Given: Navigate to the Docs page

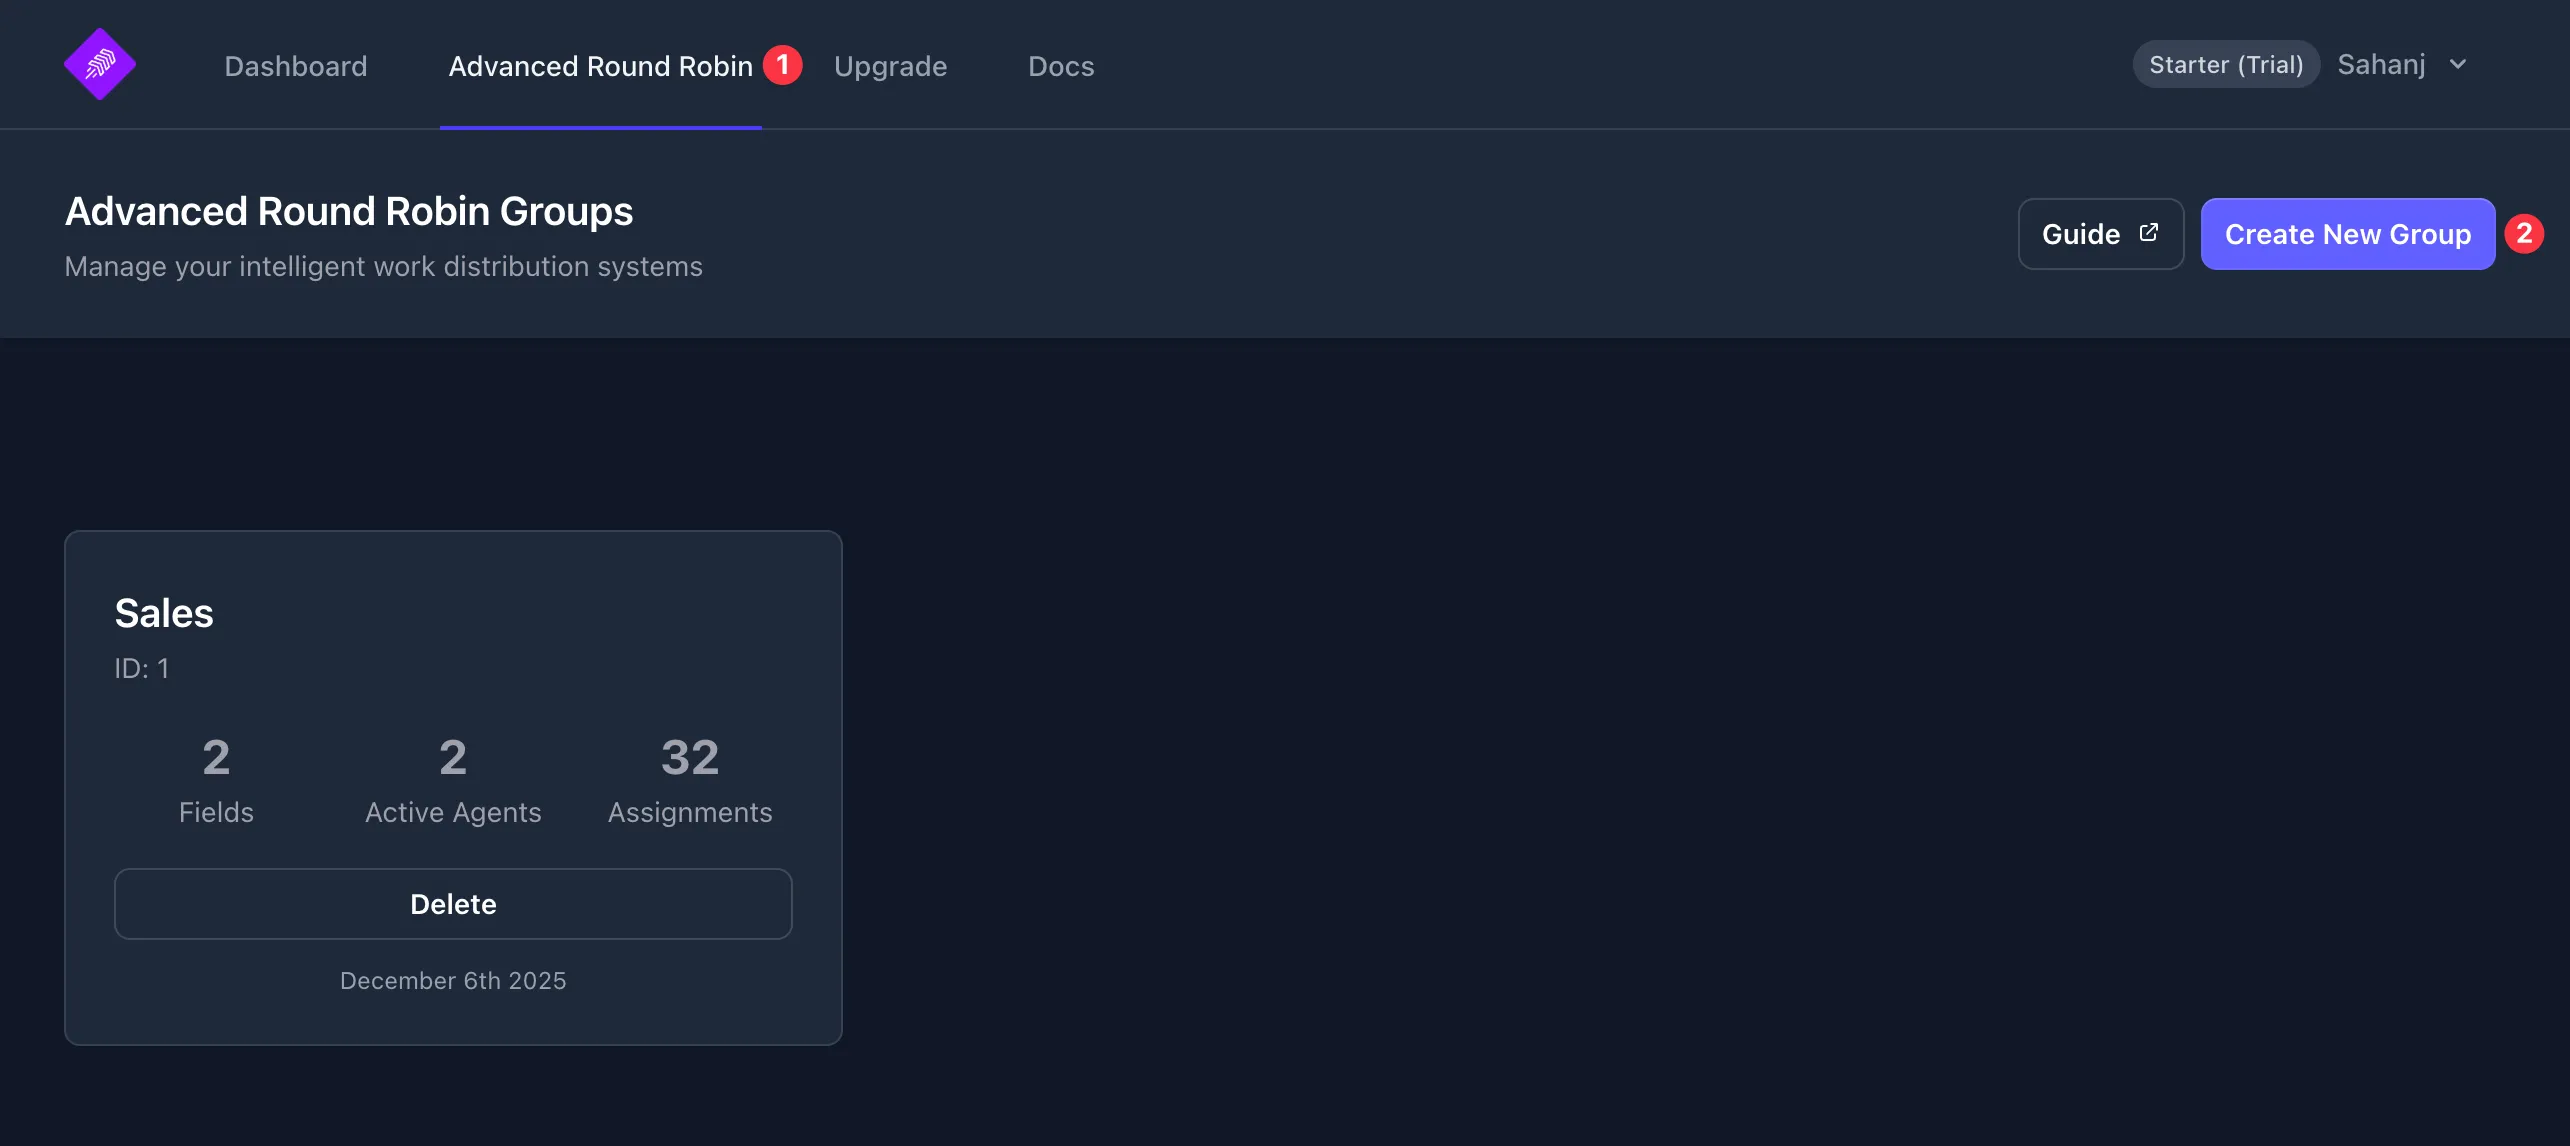Looking at the screenshot, I should pyautogui.click(x=1061, y=66).
